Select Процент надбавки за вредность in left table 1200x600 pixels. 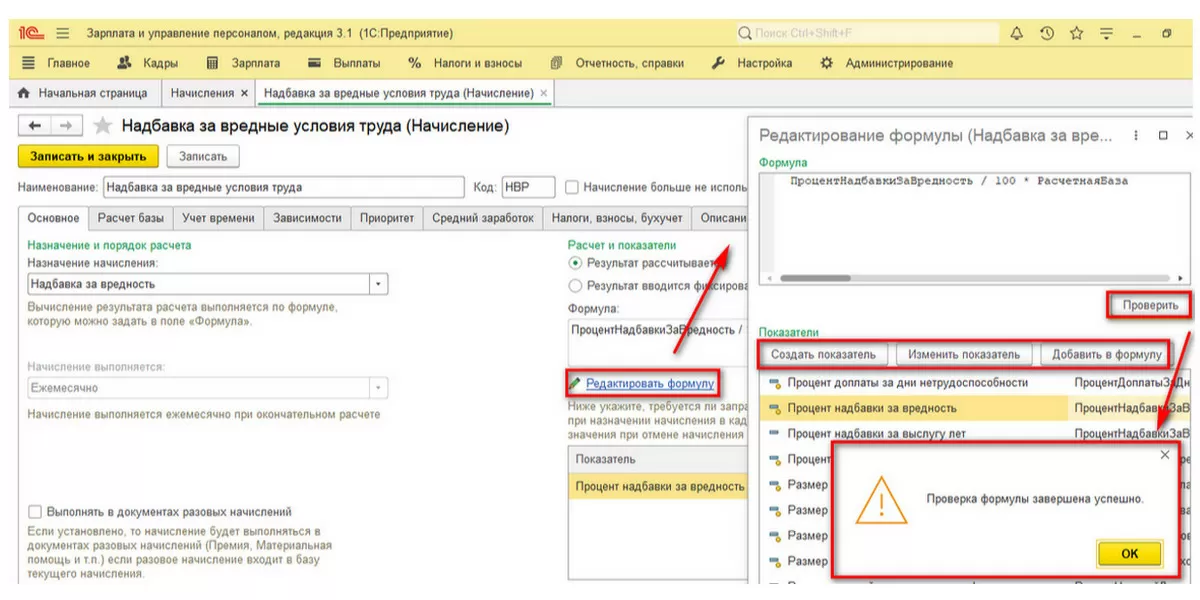coord(660,486)
